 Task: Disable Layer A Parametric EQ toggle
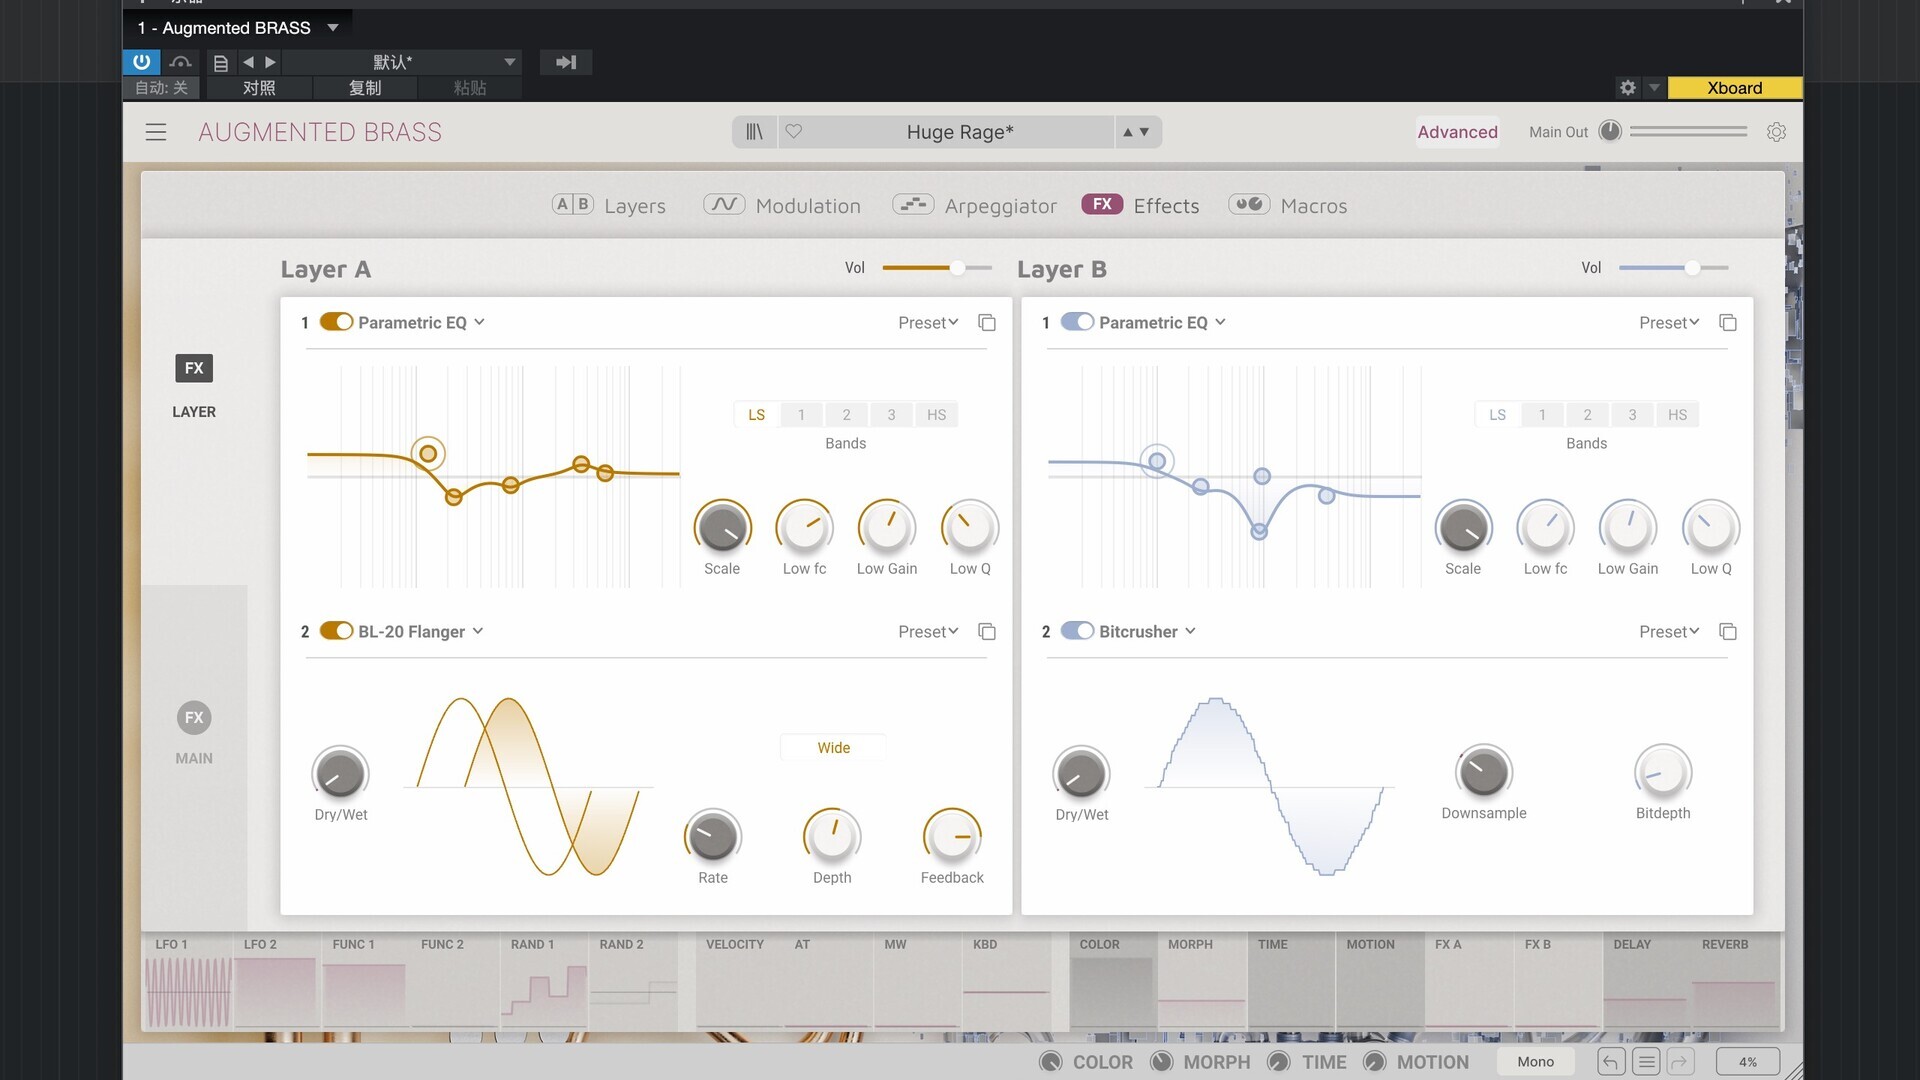[336, 322]
